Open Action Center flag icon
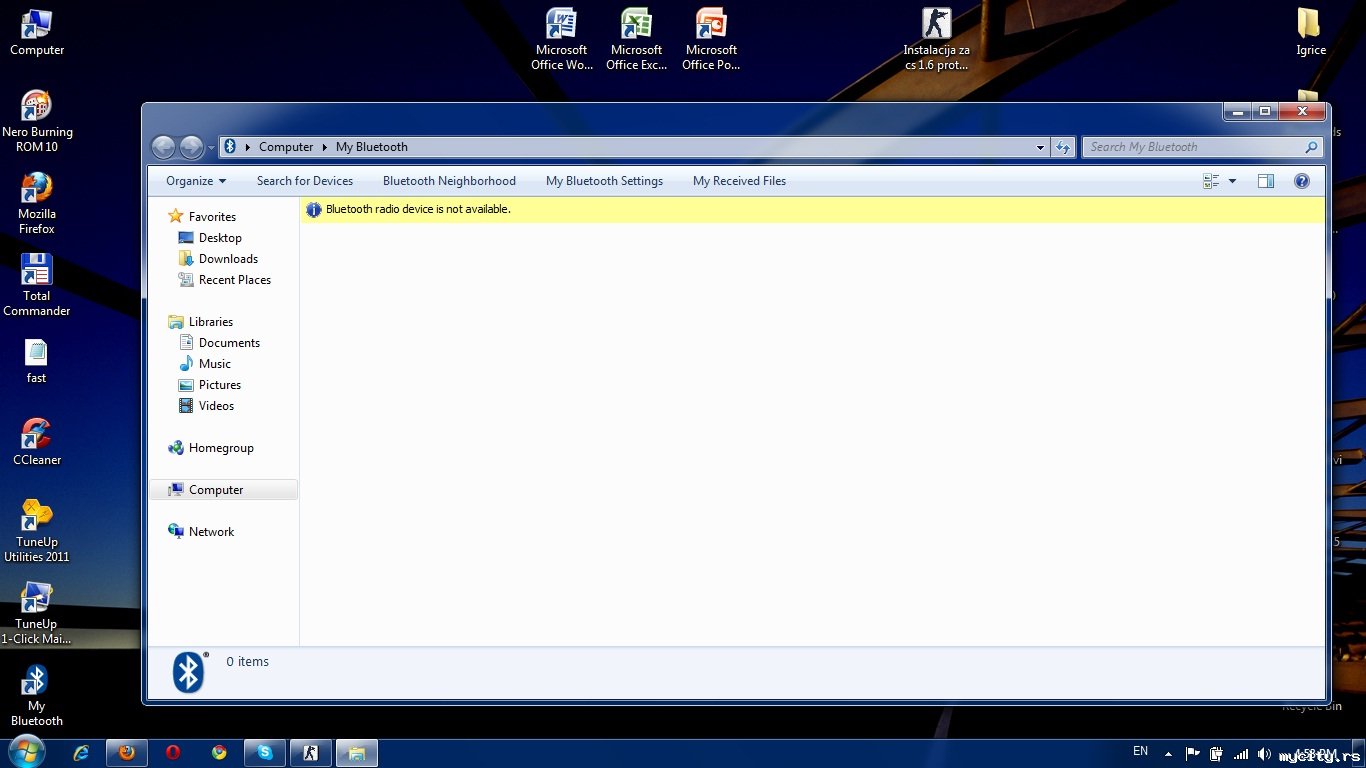The height and width of the screenshot is (768, 1366). tap(1192, 754)
